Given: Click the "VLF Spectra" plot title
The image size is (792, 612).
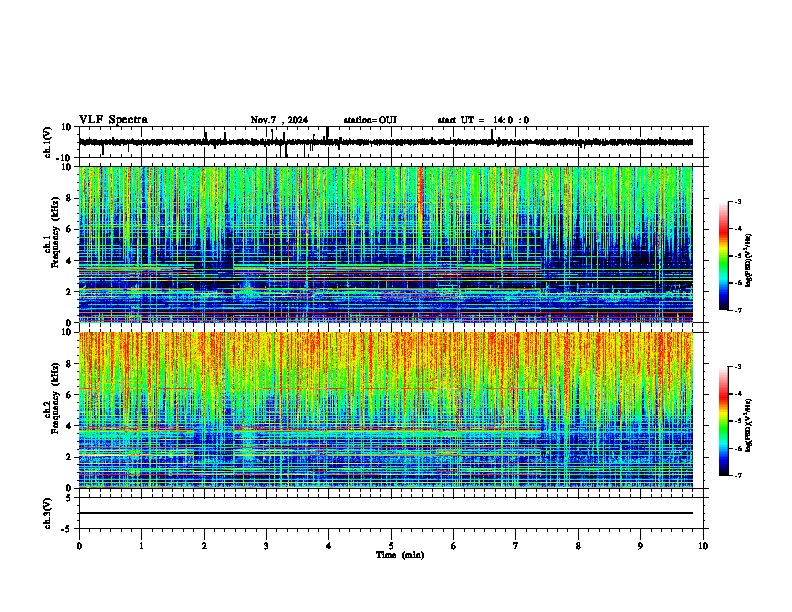Looking at the screenshot, I should [x=113, y=120].
